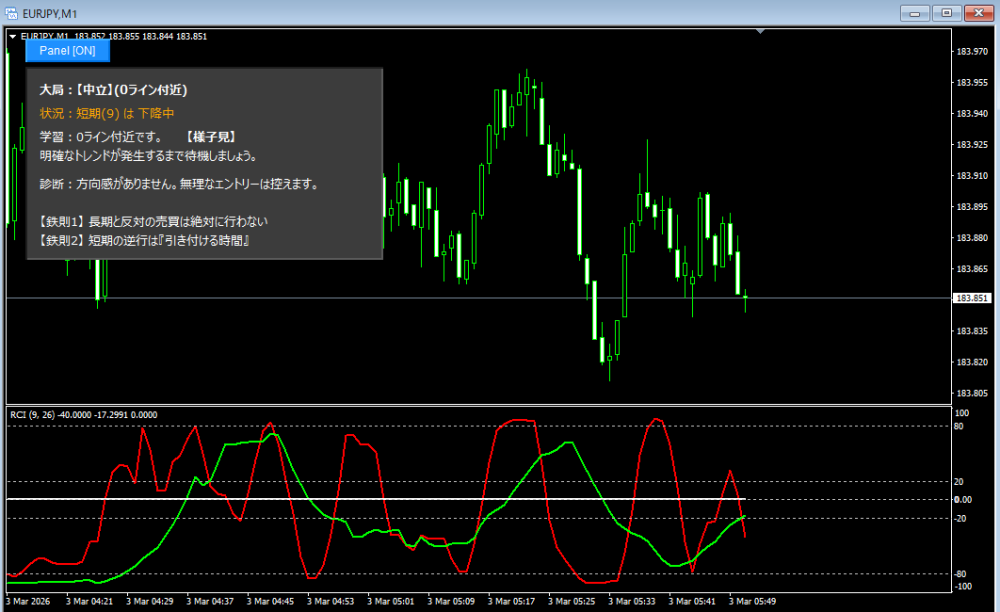Viewport: 1000px width, 612px height.
Task: Click the chart shift triangle marker
Action: 761,32
